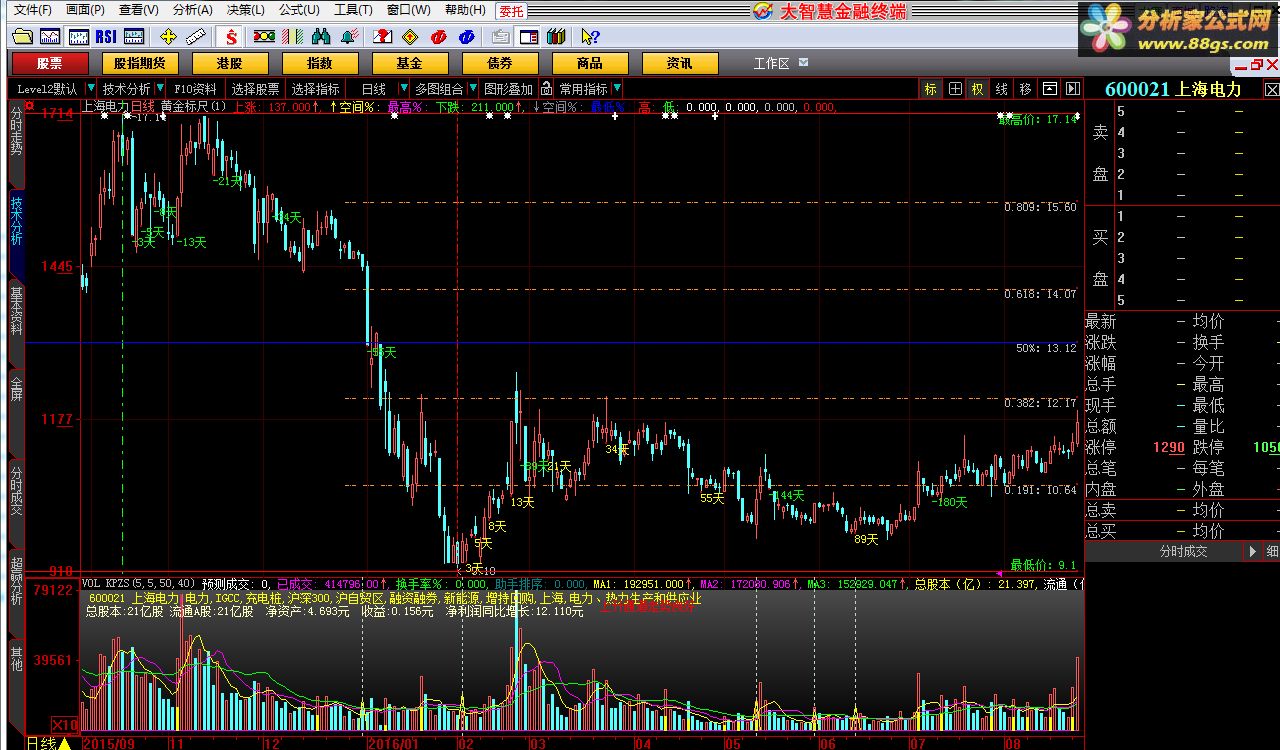Click the 基金 market button
Viewport: 1280px width, 750px height.
click(409, 63)
